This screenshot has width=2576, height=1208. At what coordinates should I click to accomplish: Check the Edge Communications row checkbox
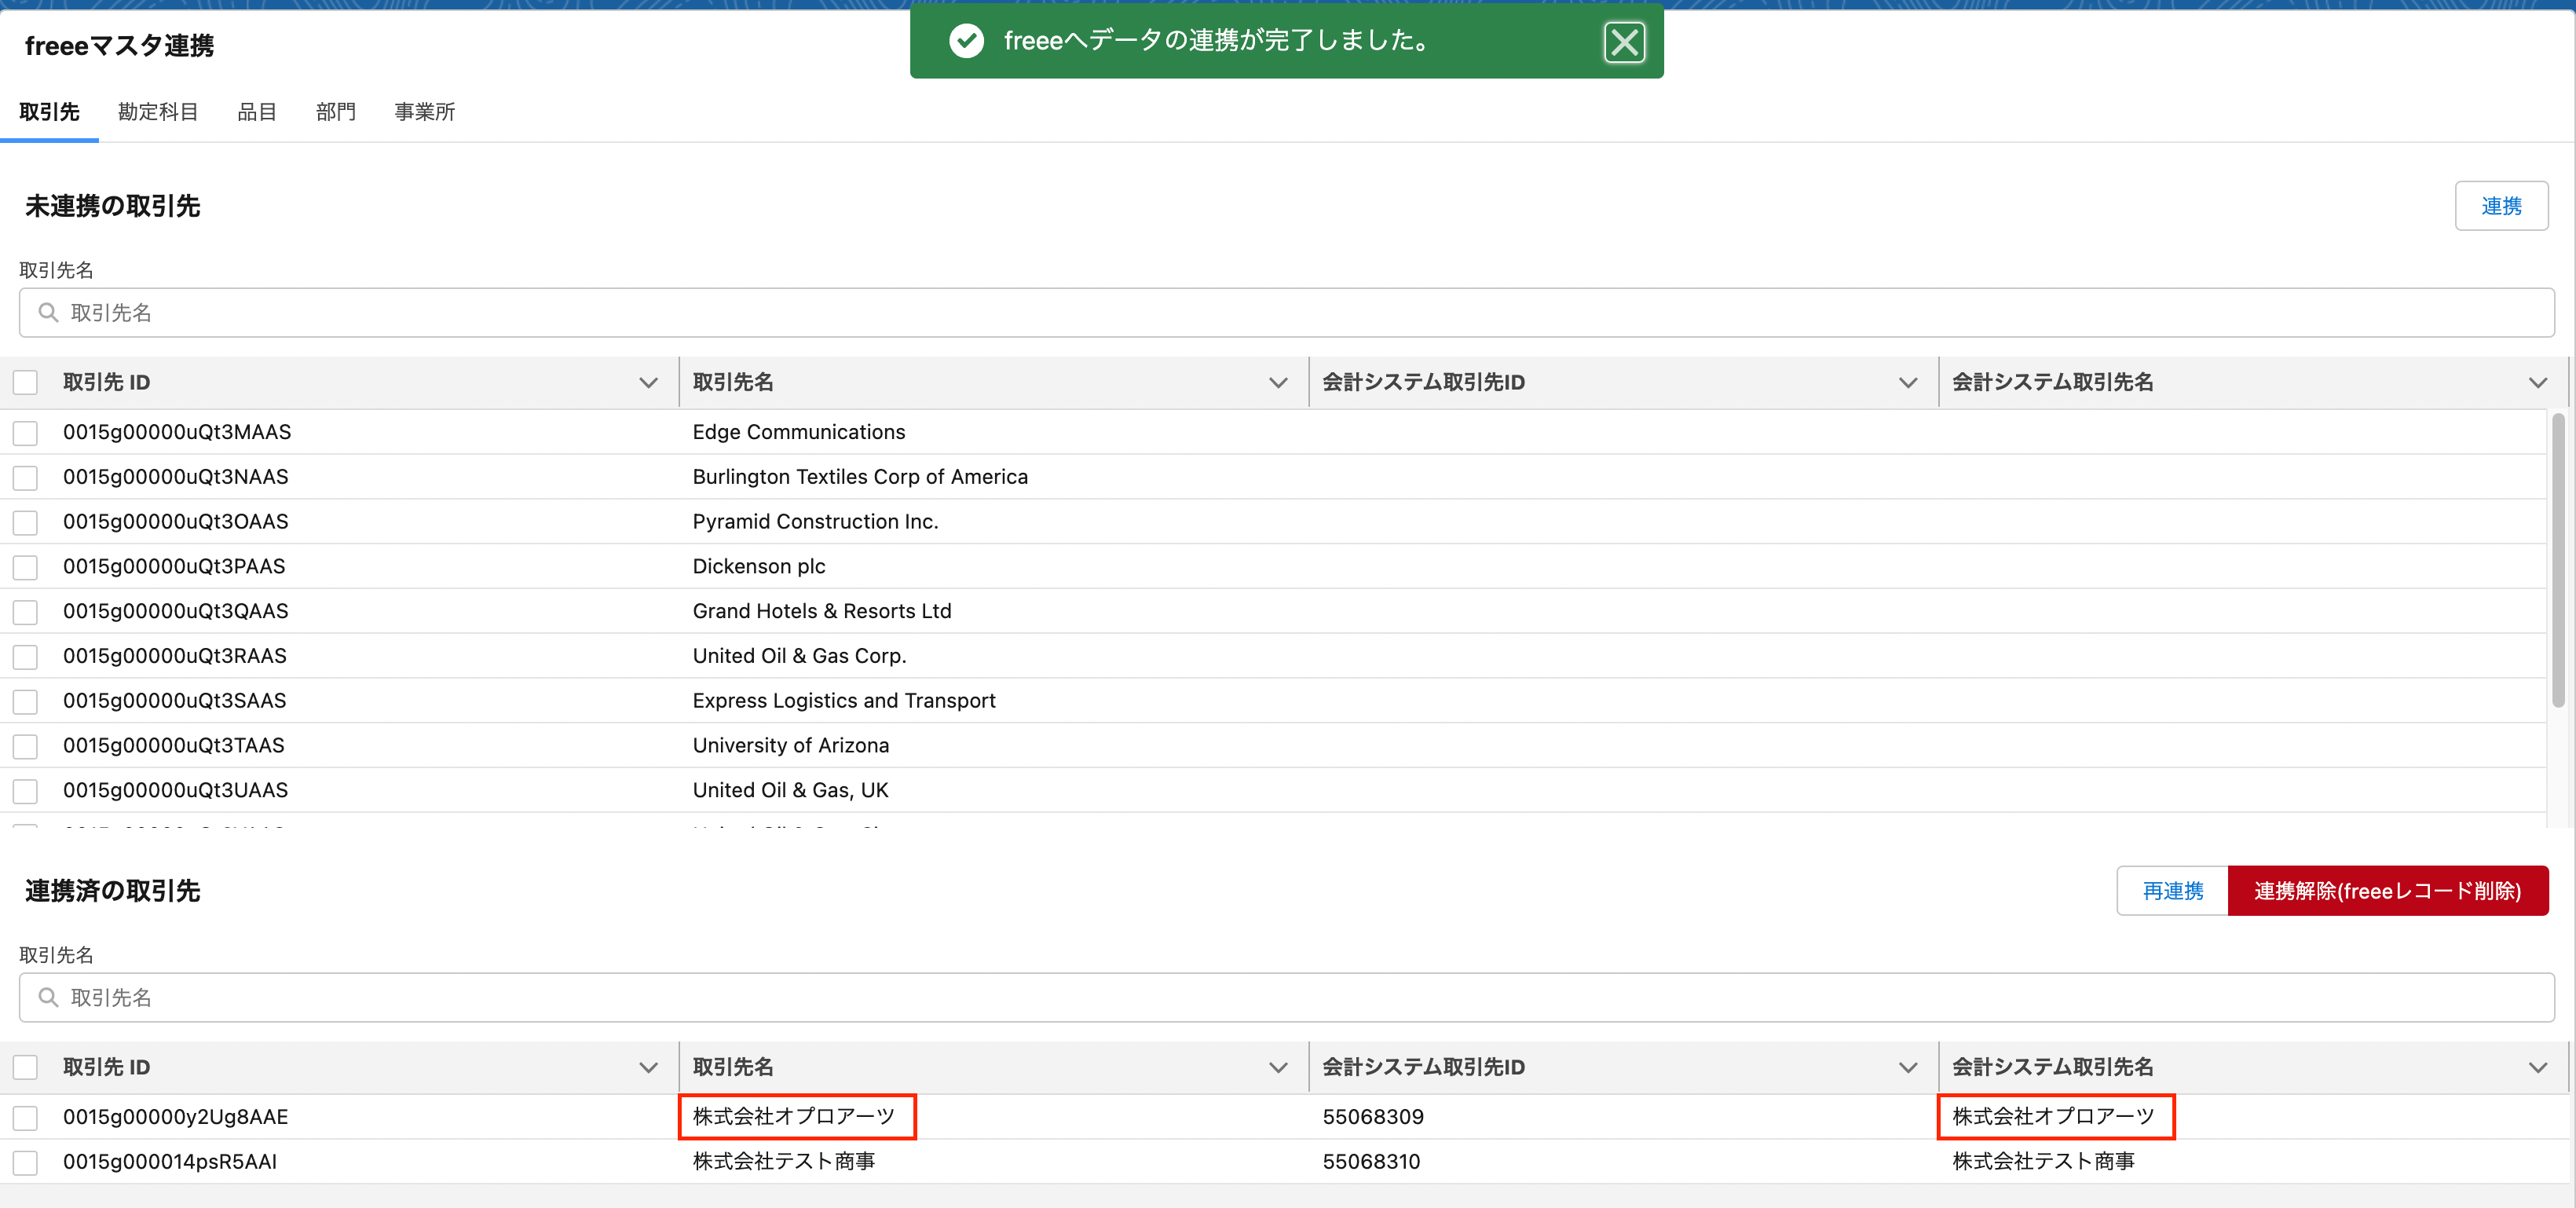click(x=25, y=433)
